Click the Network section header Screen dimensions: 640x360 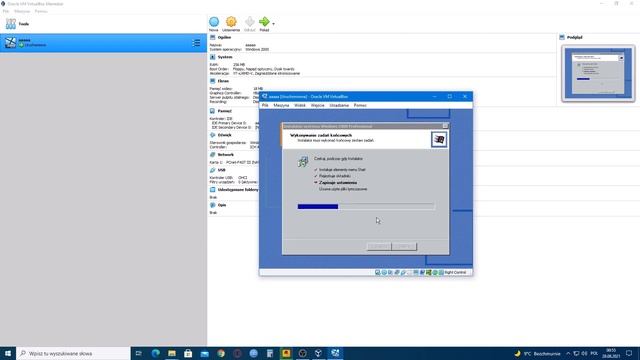click(226, 154)
